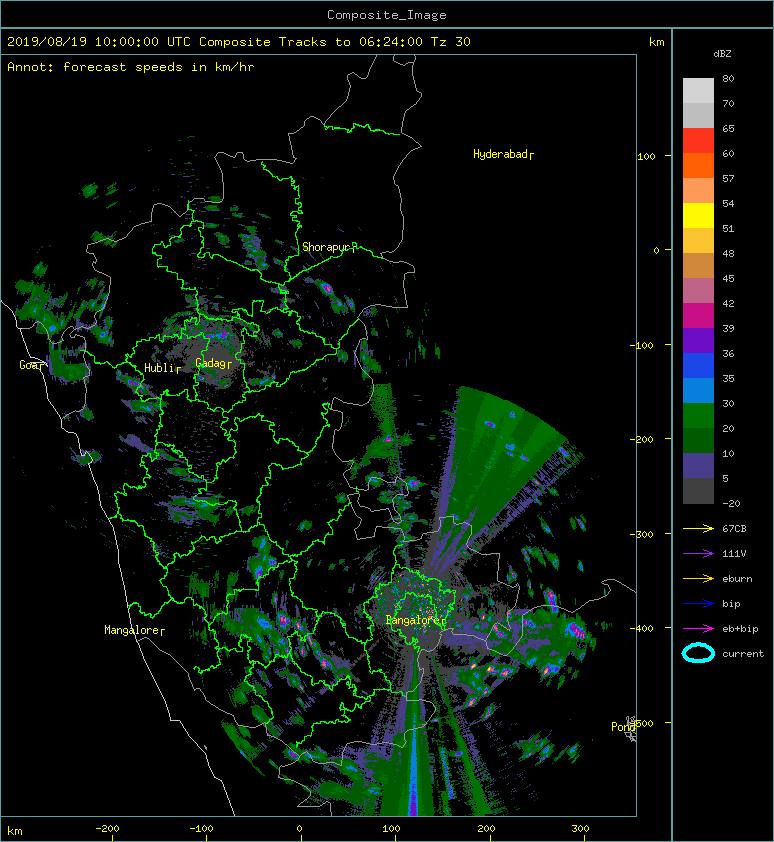Select the royal blue swatch between 36 and 35

(x=698, y=365)
